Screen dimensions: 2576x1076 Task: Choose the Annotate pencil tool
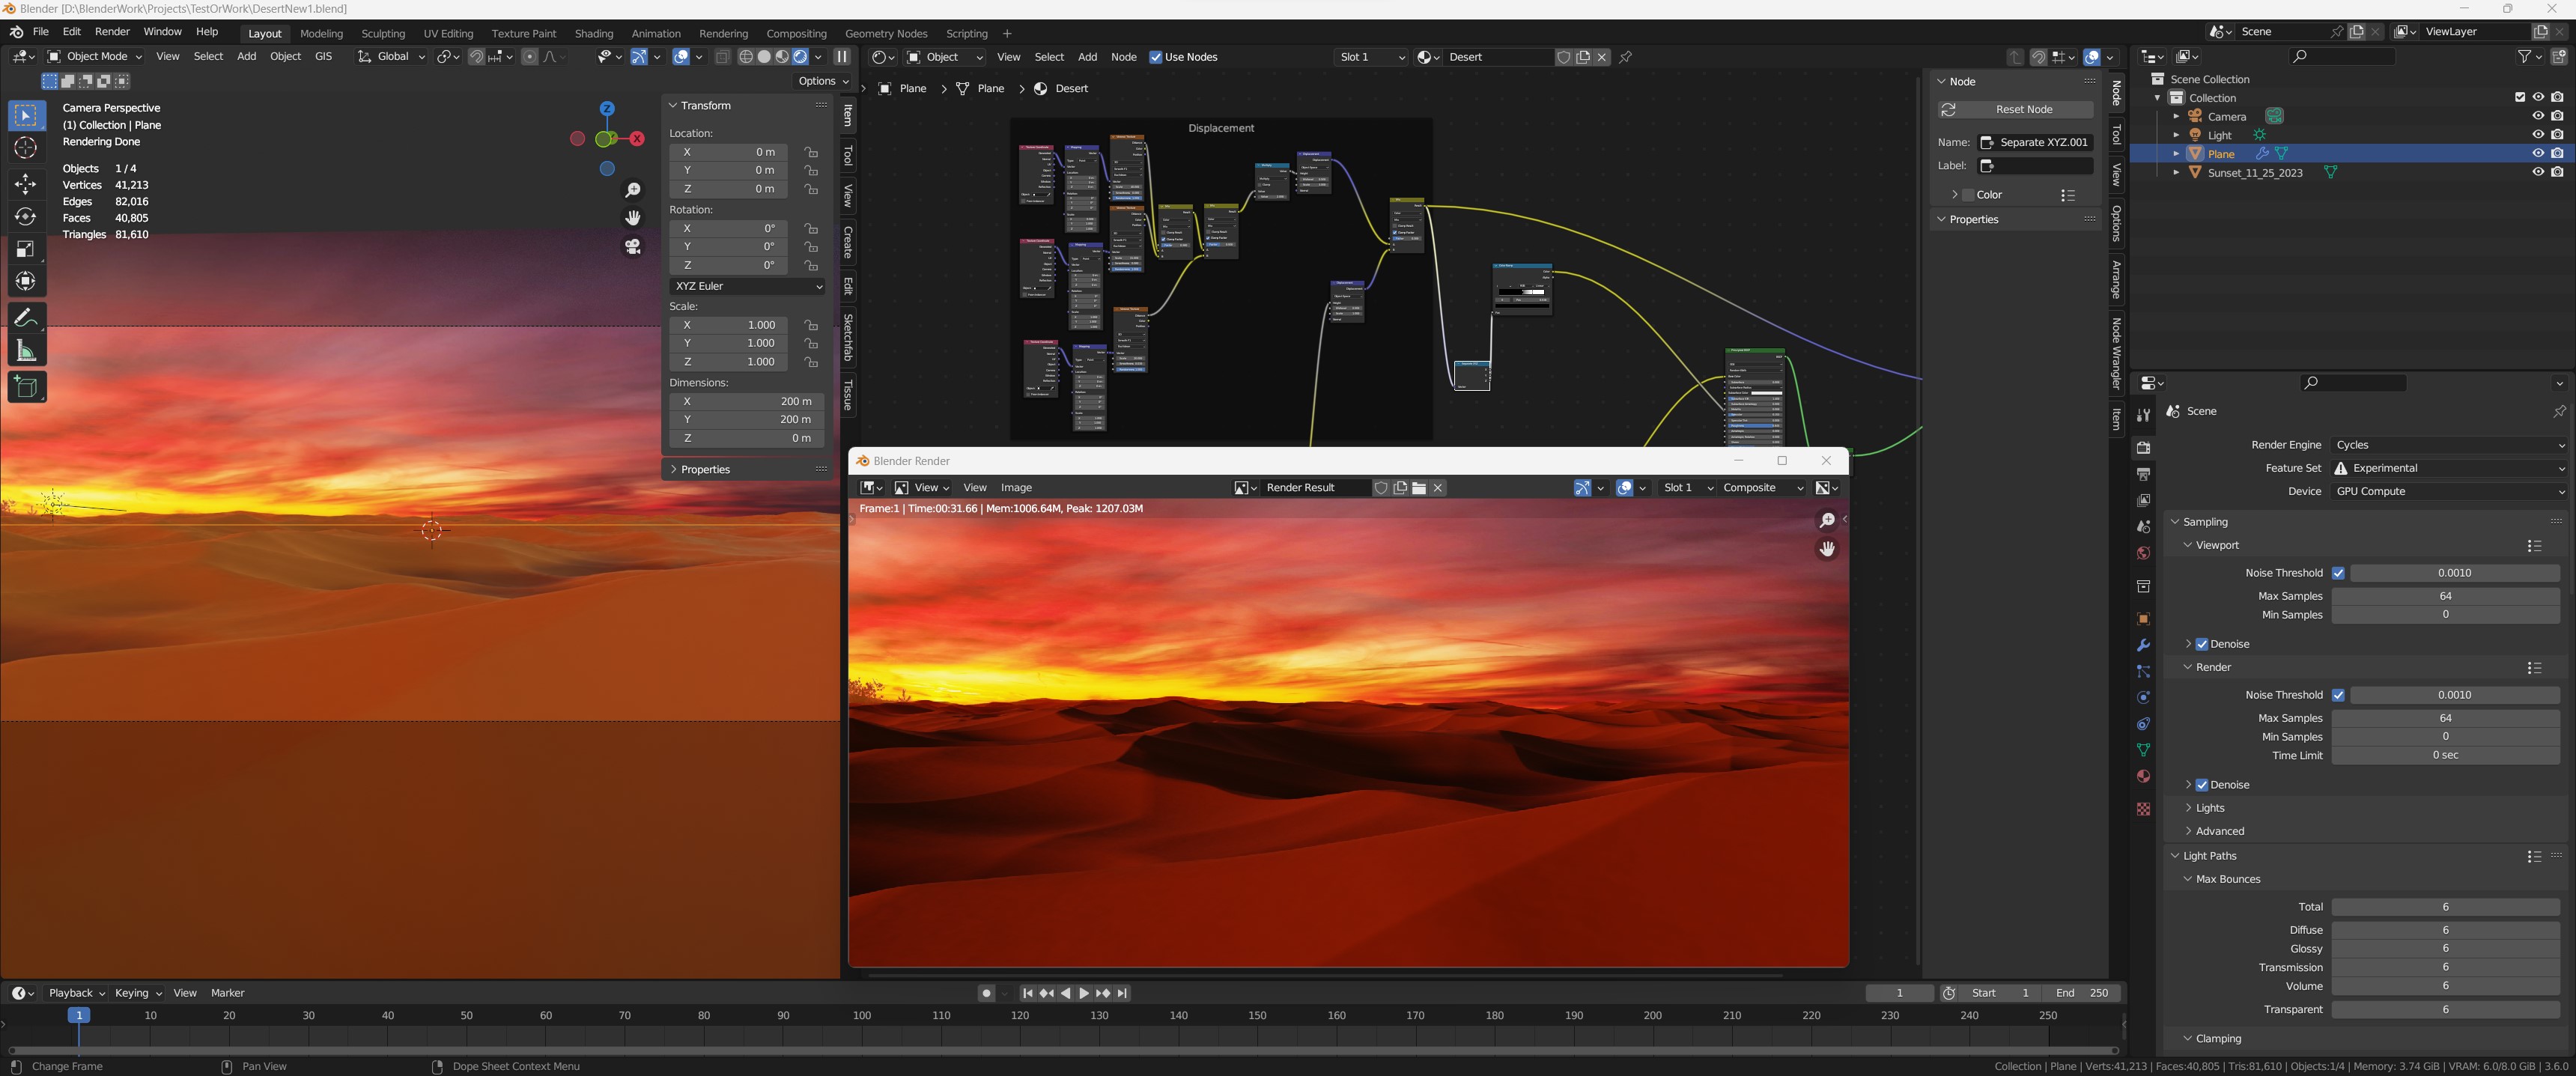click(26, 317)
